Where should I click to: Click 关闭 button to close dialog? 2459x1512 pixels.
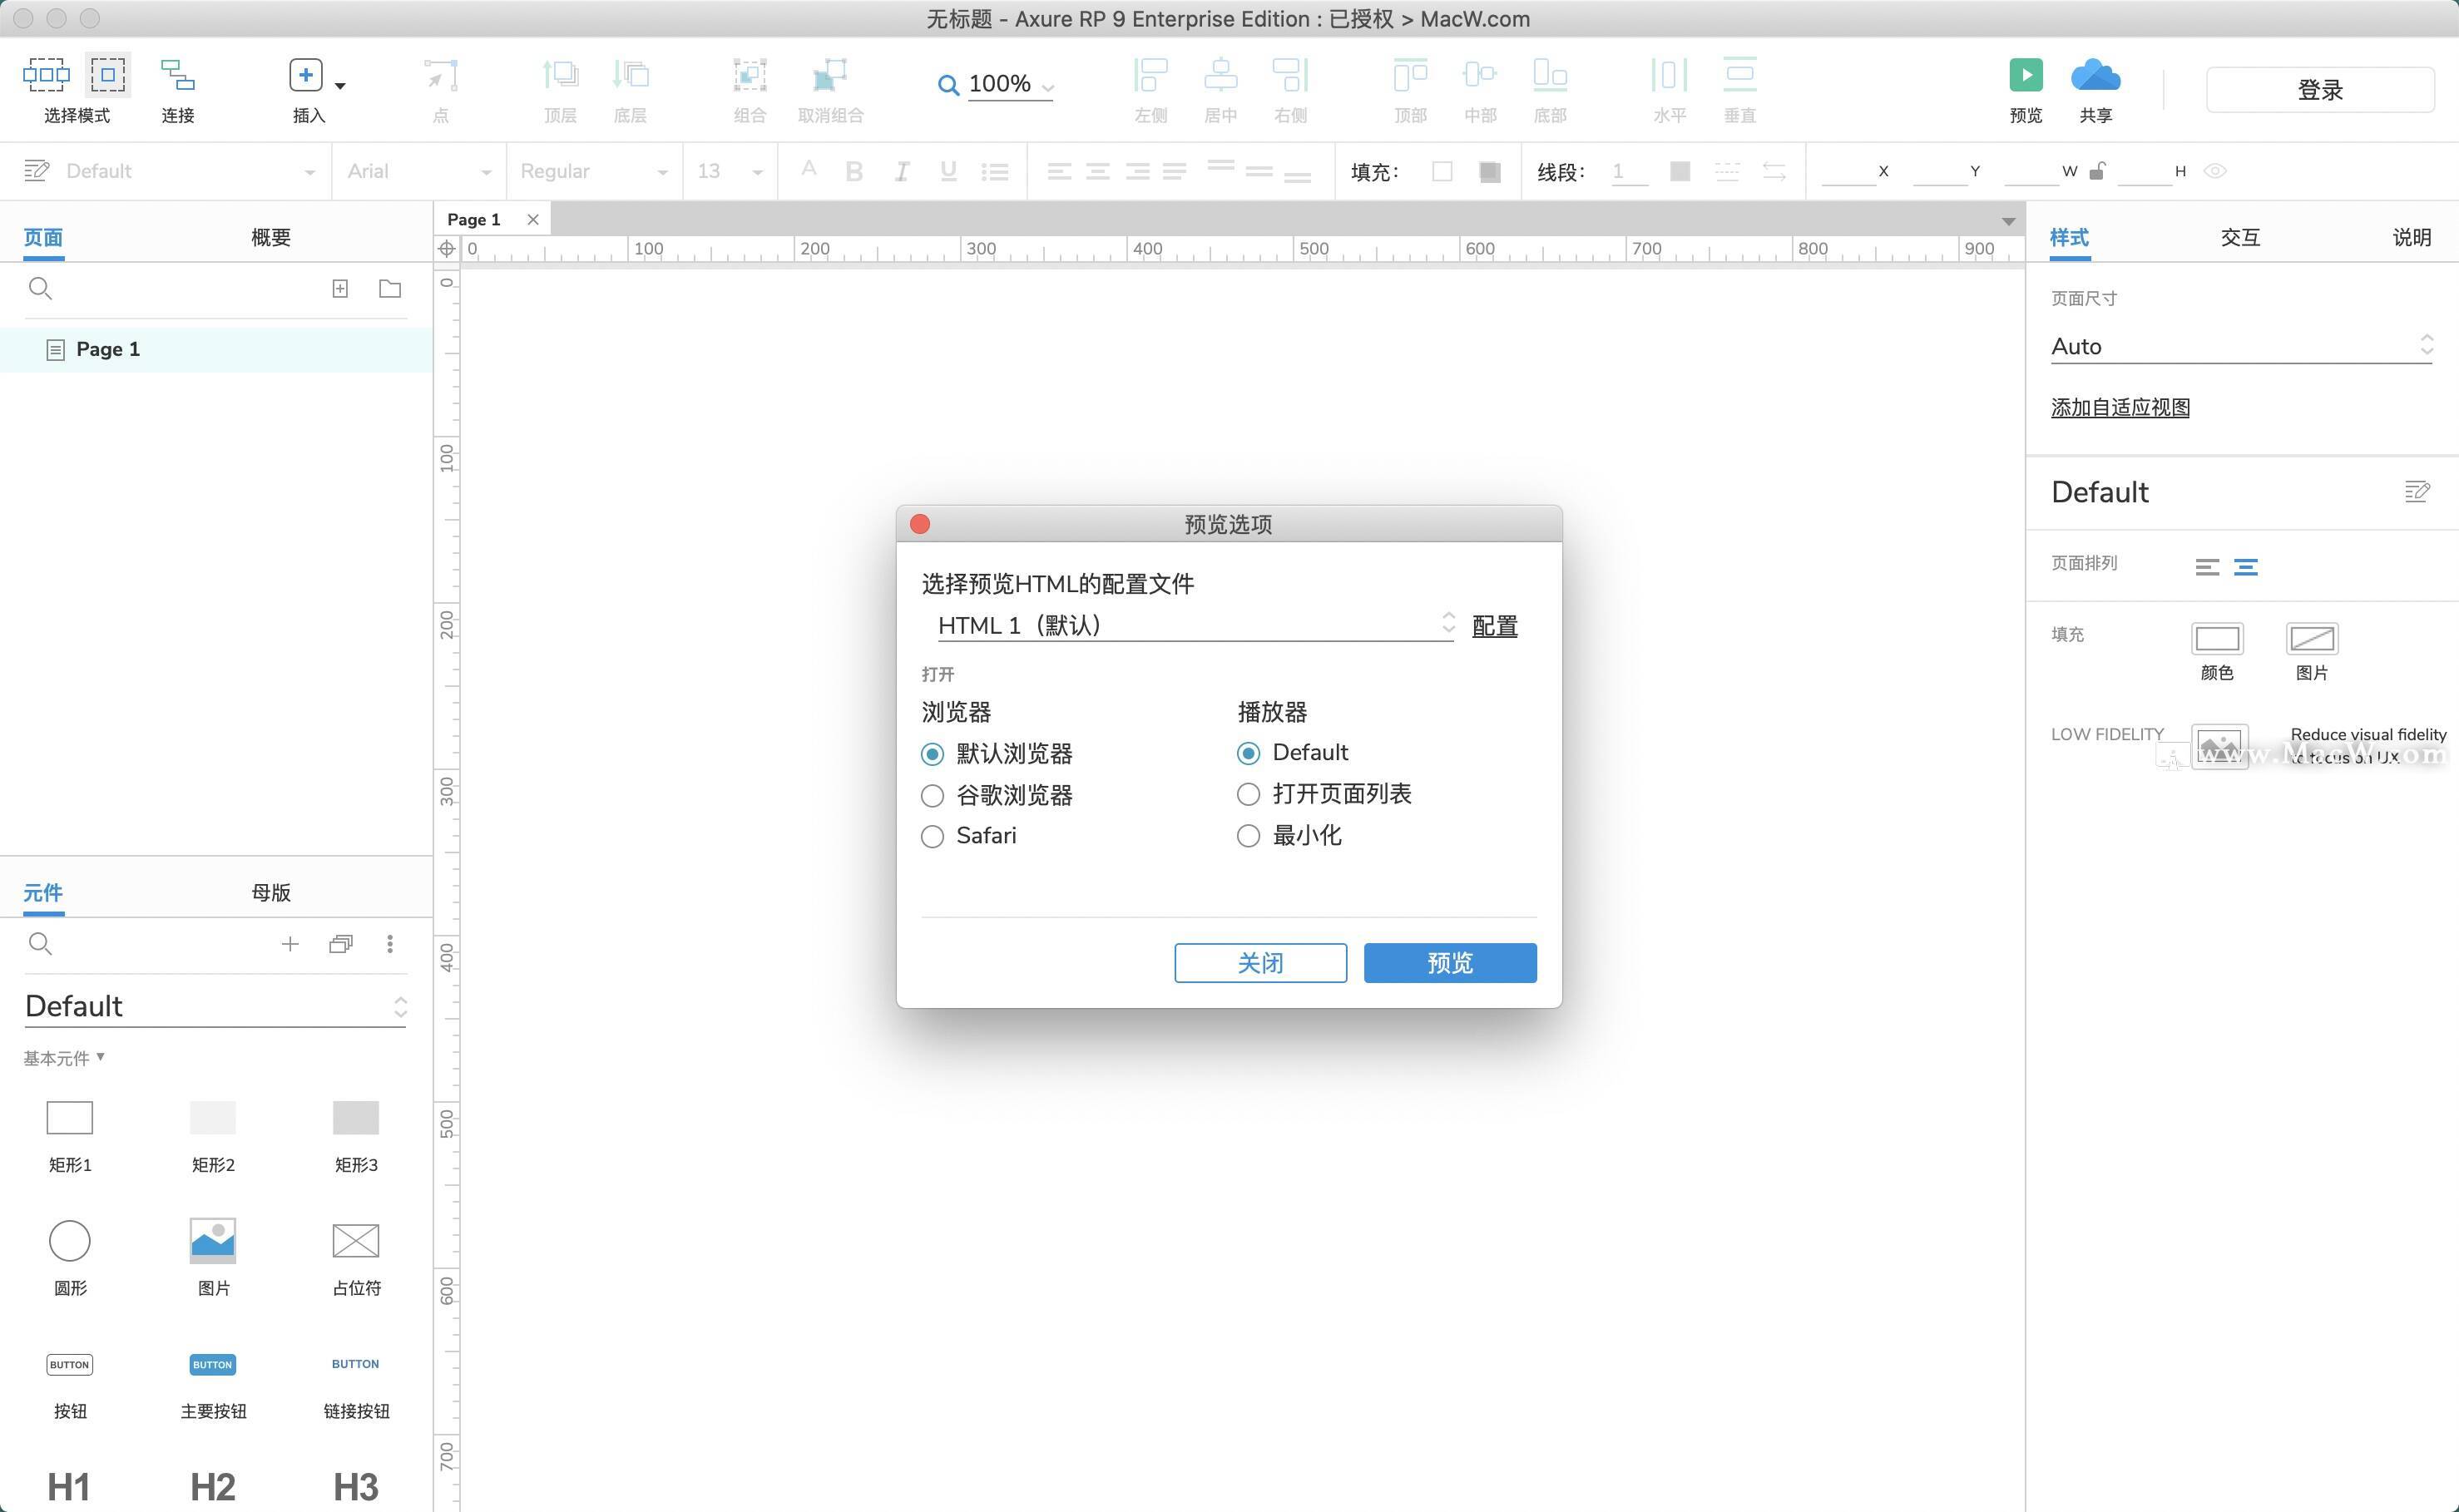1261,961
